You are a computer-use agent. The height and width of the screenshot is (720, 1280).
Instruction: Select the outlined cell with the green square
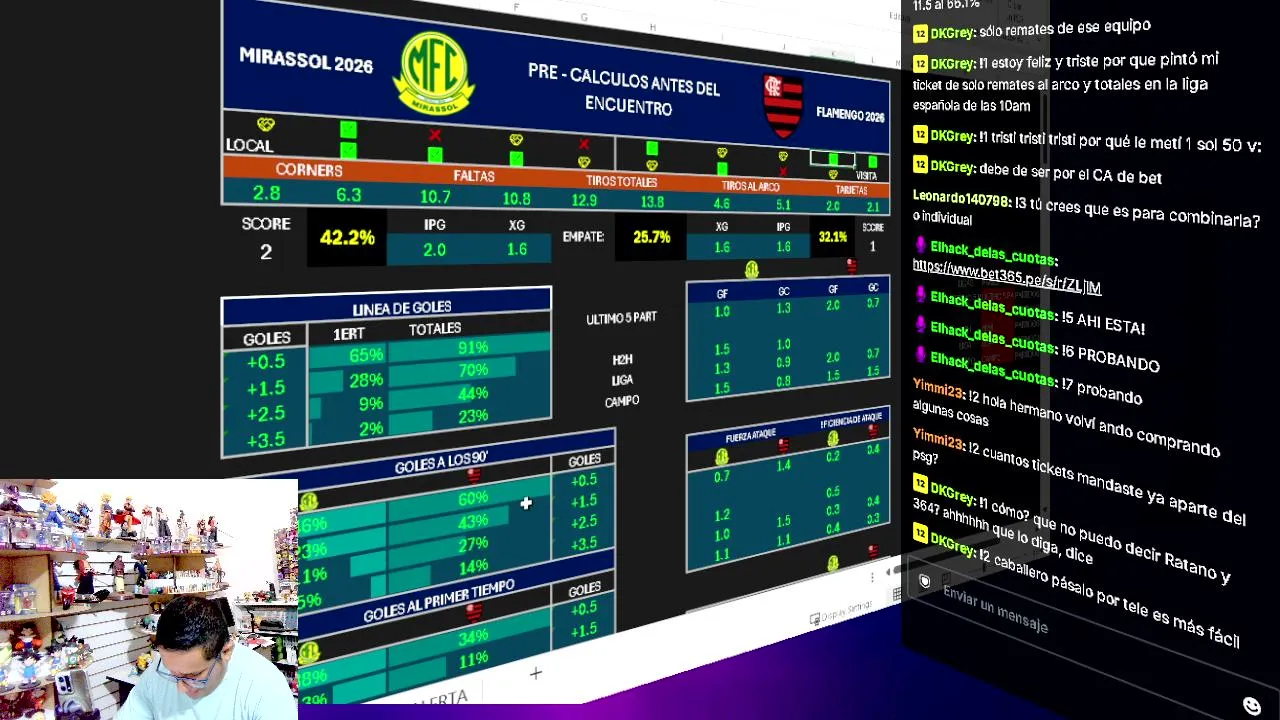coord(832,159)
